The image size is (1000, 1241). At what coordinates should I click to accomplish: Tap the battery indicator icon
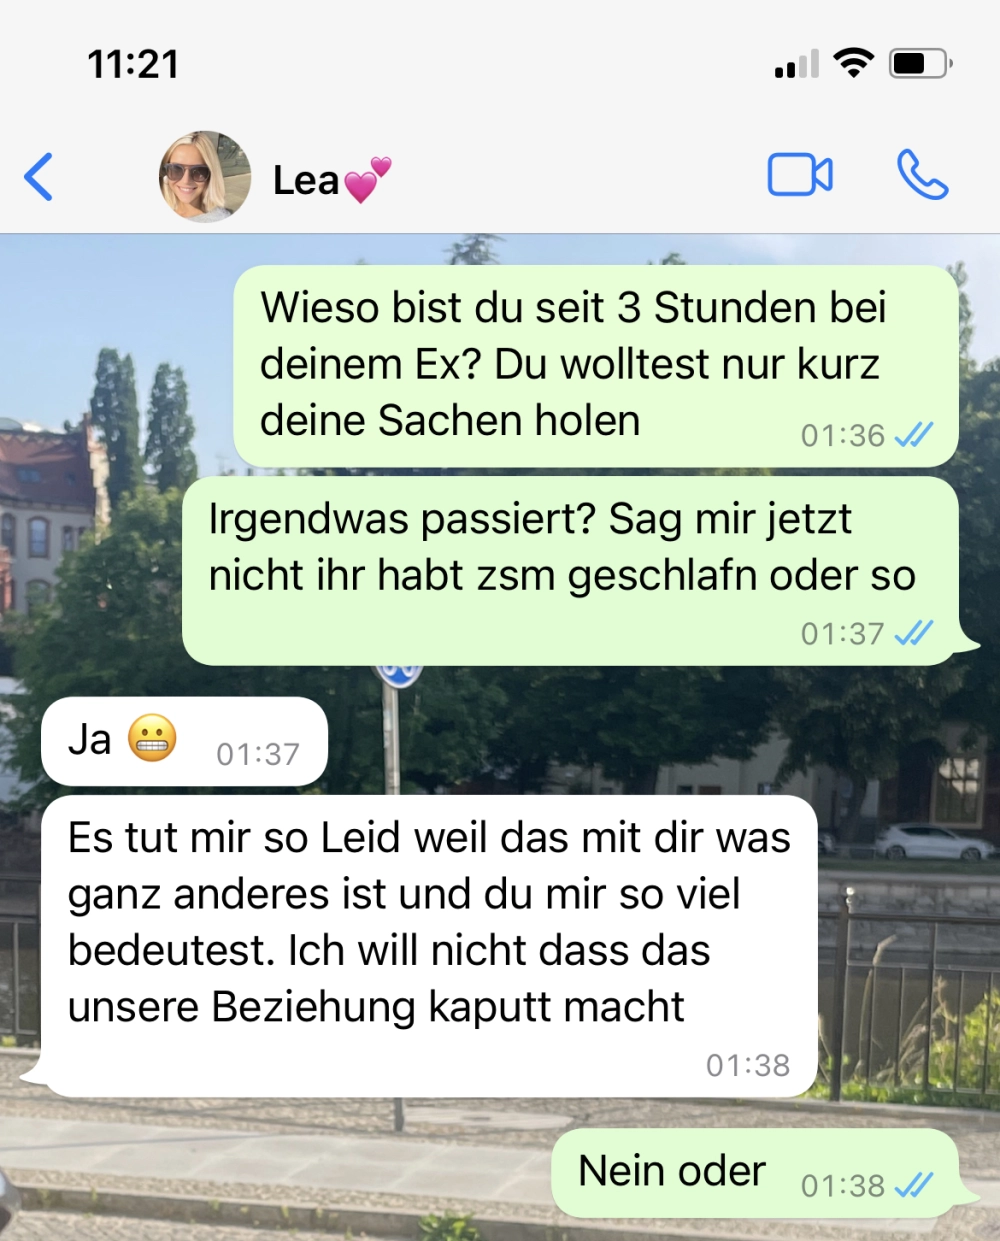pyautogui.click(x=920, y=63)
